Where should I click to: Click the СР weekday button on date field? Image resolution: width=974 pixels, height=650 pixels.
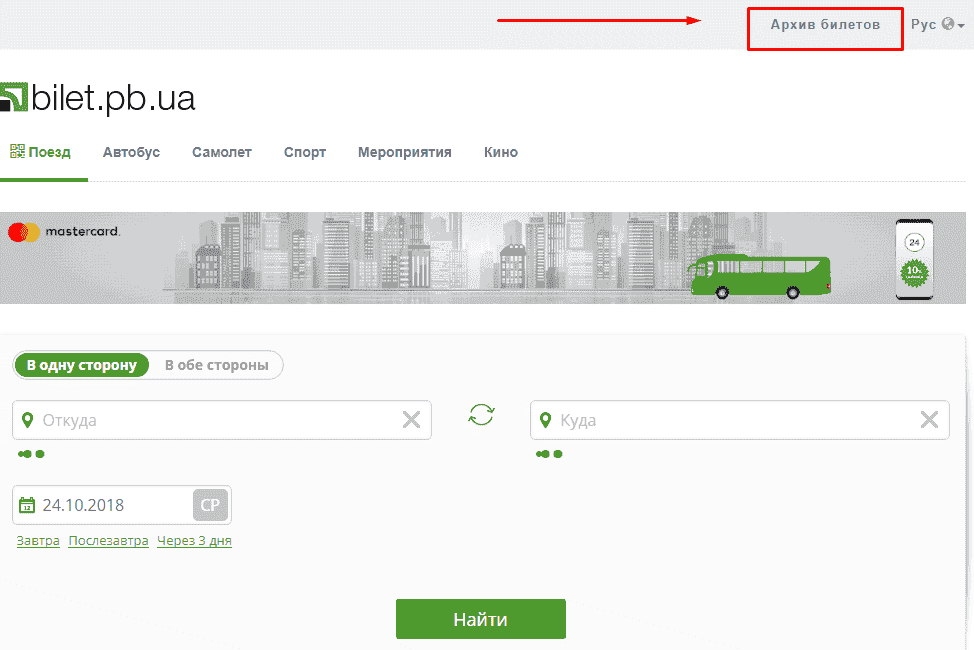pos(210,505)
